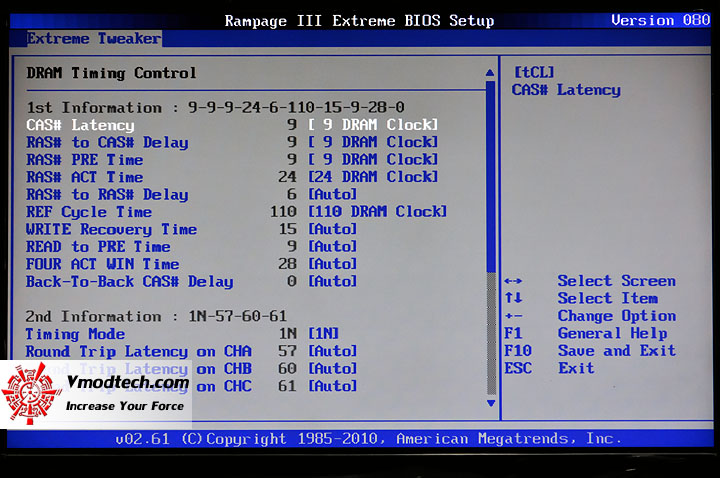Click the [tCL] help label
This screenshot has height=478, width=720.
534,72
